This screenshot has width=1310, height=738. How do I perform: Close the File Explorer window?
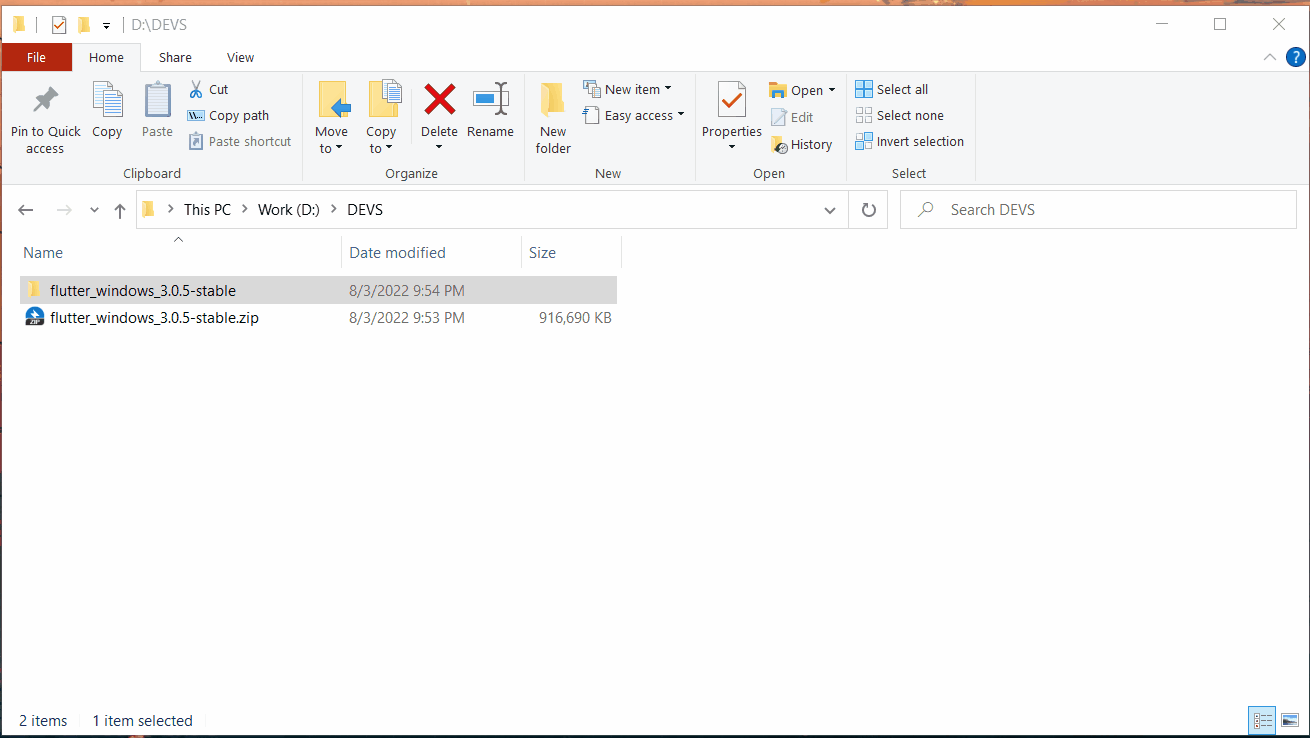click(1279, 24)
